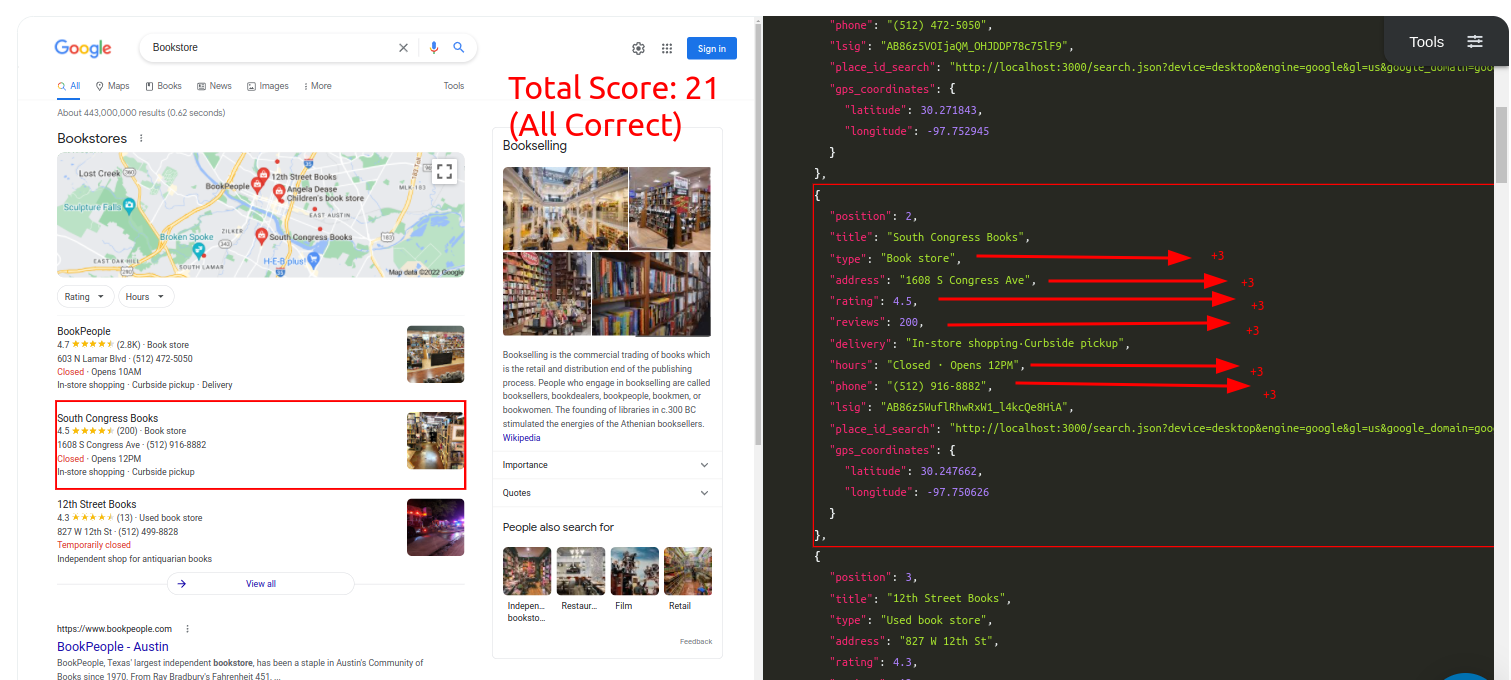Open the South Congress Books listing
The image size is (1511, 680).
(x=107, y=418)
